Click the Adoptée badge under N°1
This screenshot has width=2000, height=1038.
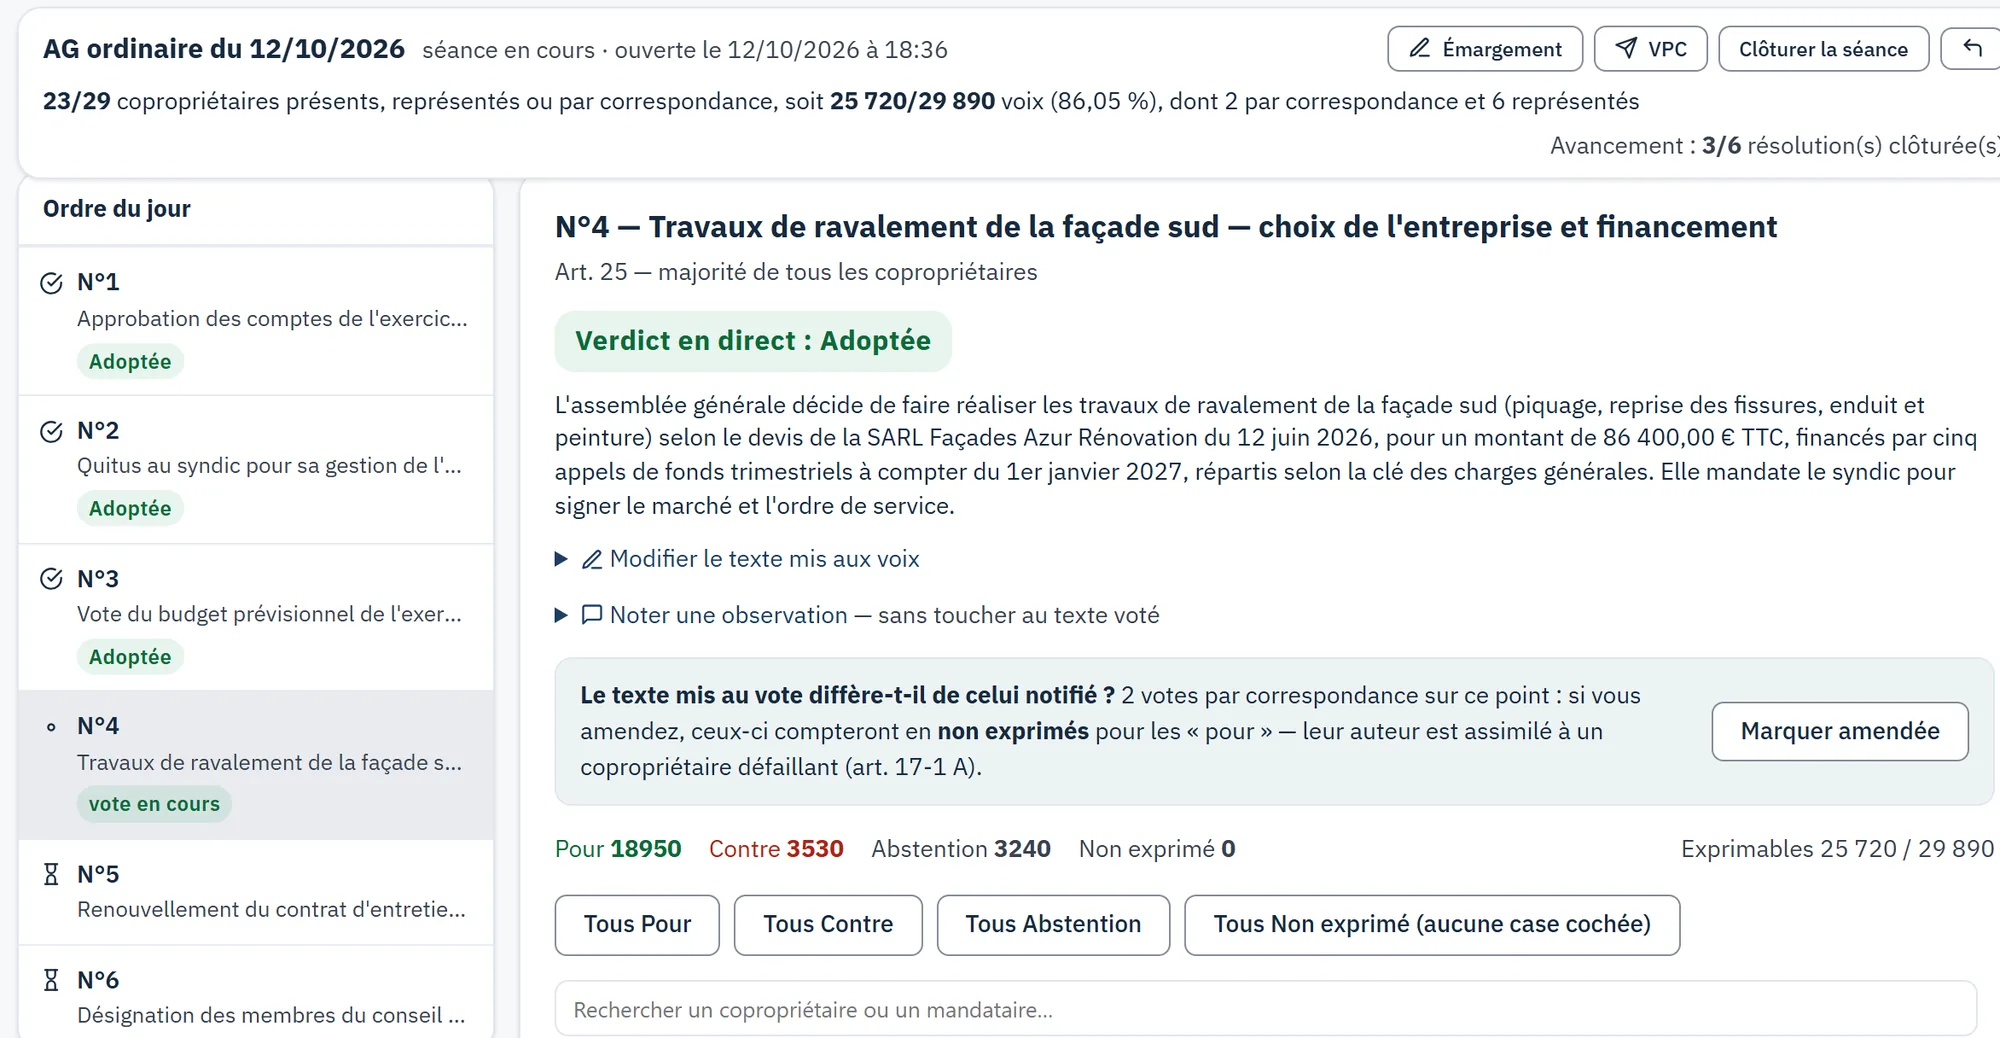click(x=130, y=361)
